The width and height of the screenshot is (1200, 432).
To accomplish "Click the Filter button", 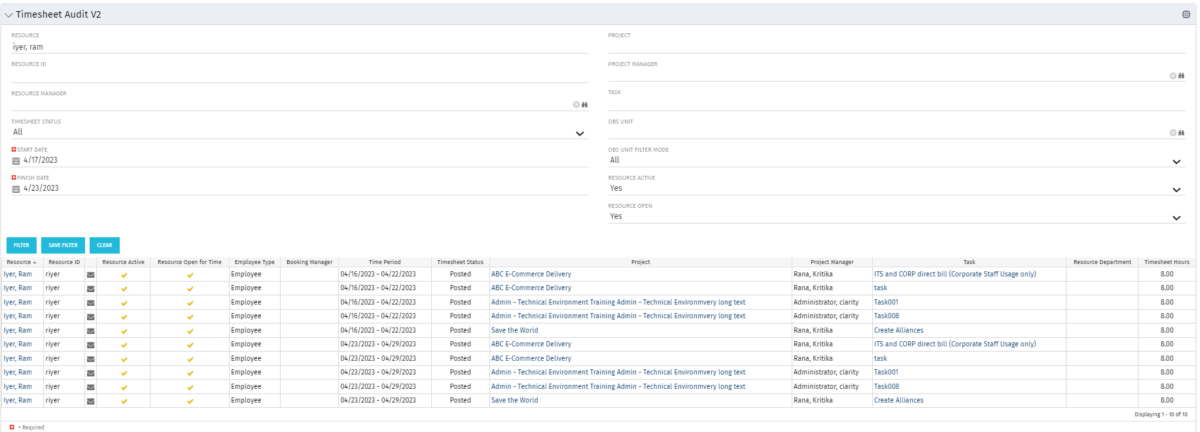I will click(21, 244).
